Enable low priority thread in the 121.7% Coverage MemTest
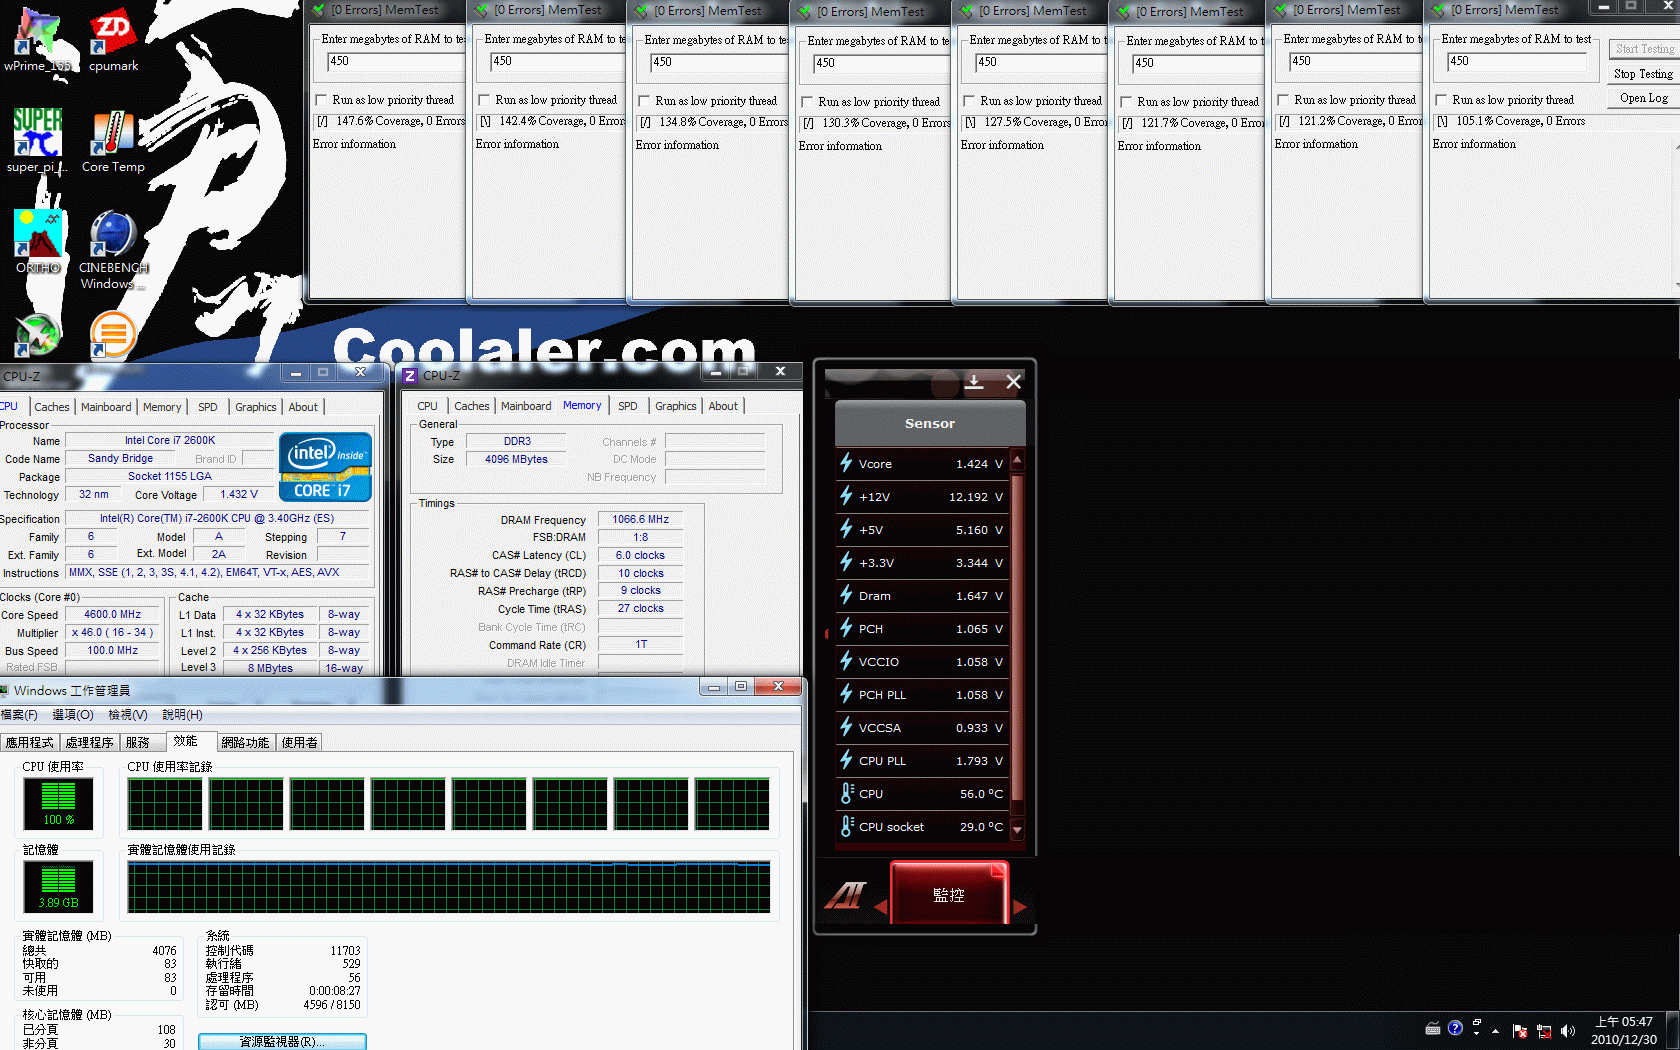Screen dimensions: 1680x1050 [x=1127, y=102]
